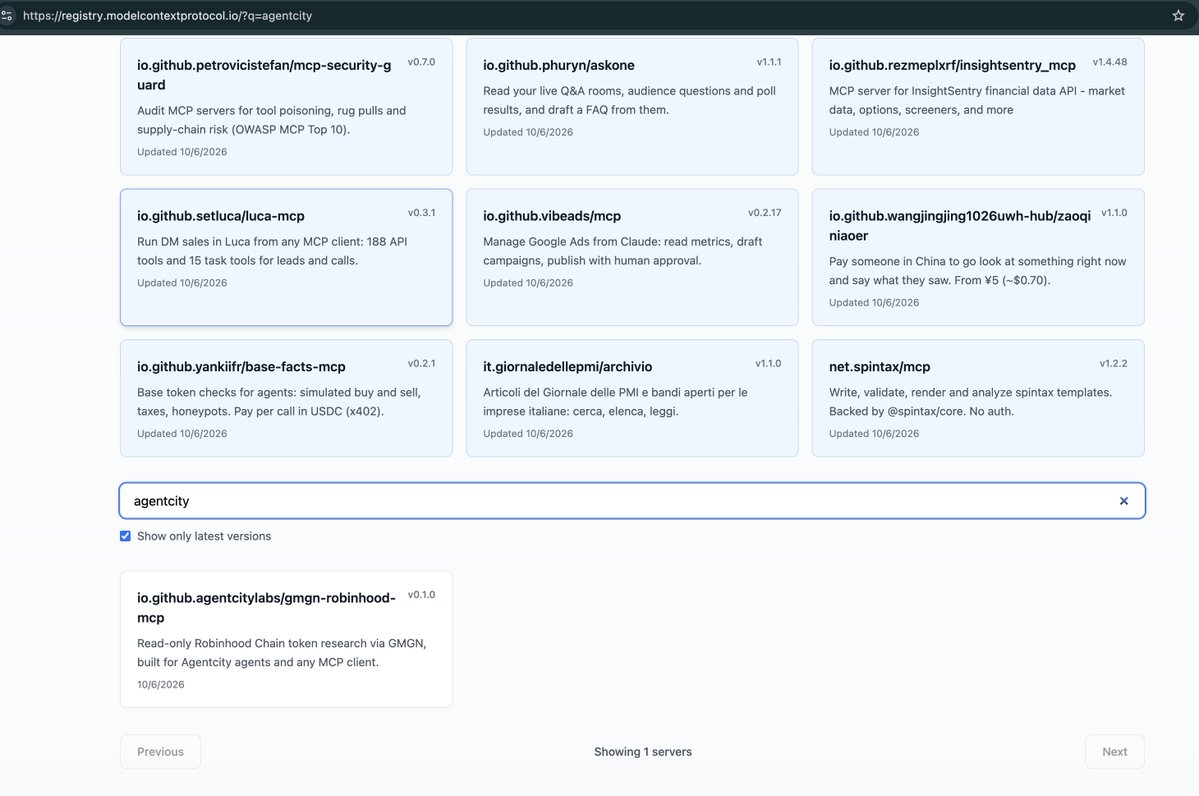Go to the Previous page of results
This screenshot has width=1199, height=796.
click(161, 752)
